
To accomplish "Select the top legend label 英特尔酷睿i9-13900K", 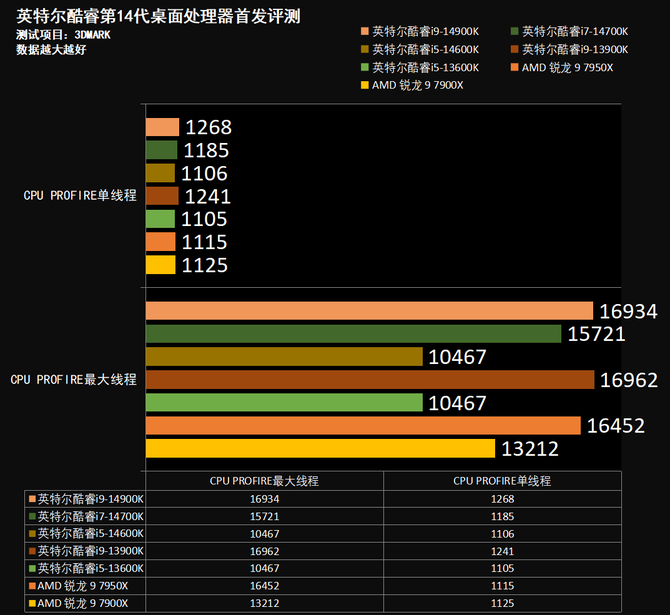I will pyautogui.click(x=575, y=49).
